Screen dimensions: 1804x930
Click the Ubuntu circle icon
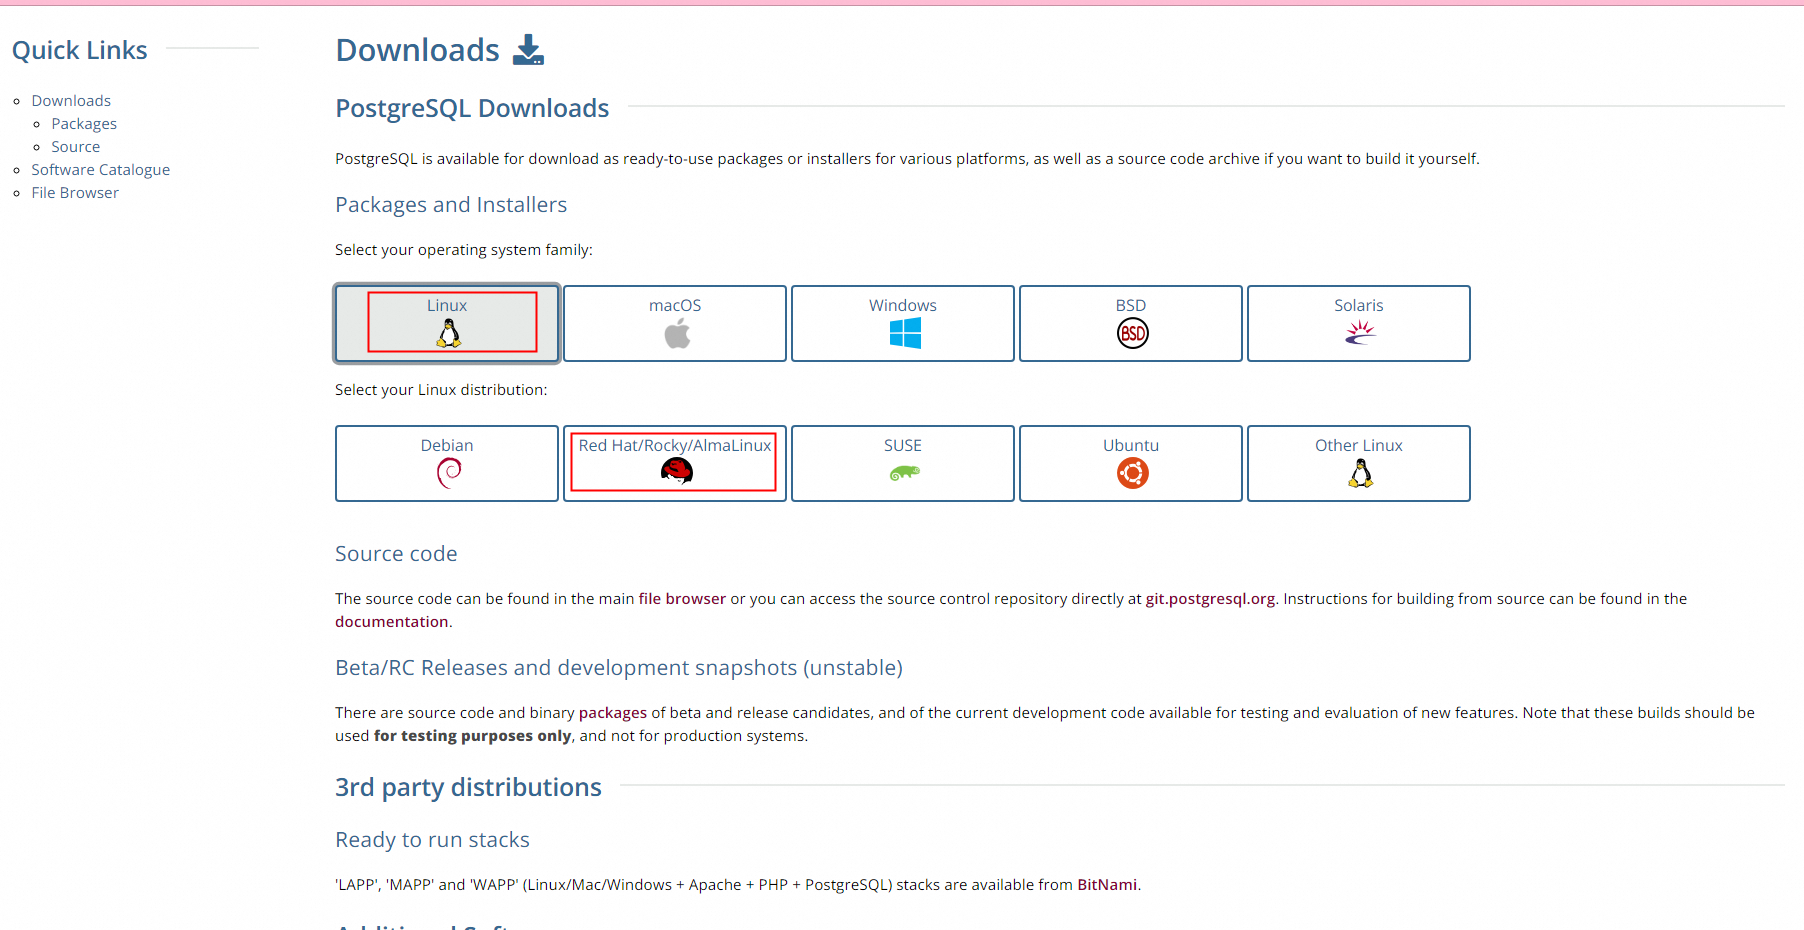[1131, 473]
